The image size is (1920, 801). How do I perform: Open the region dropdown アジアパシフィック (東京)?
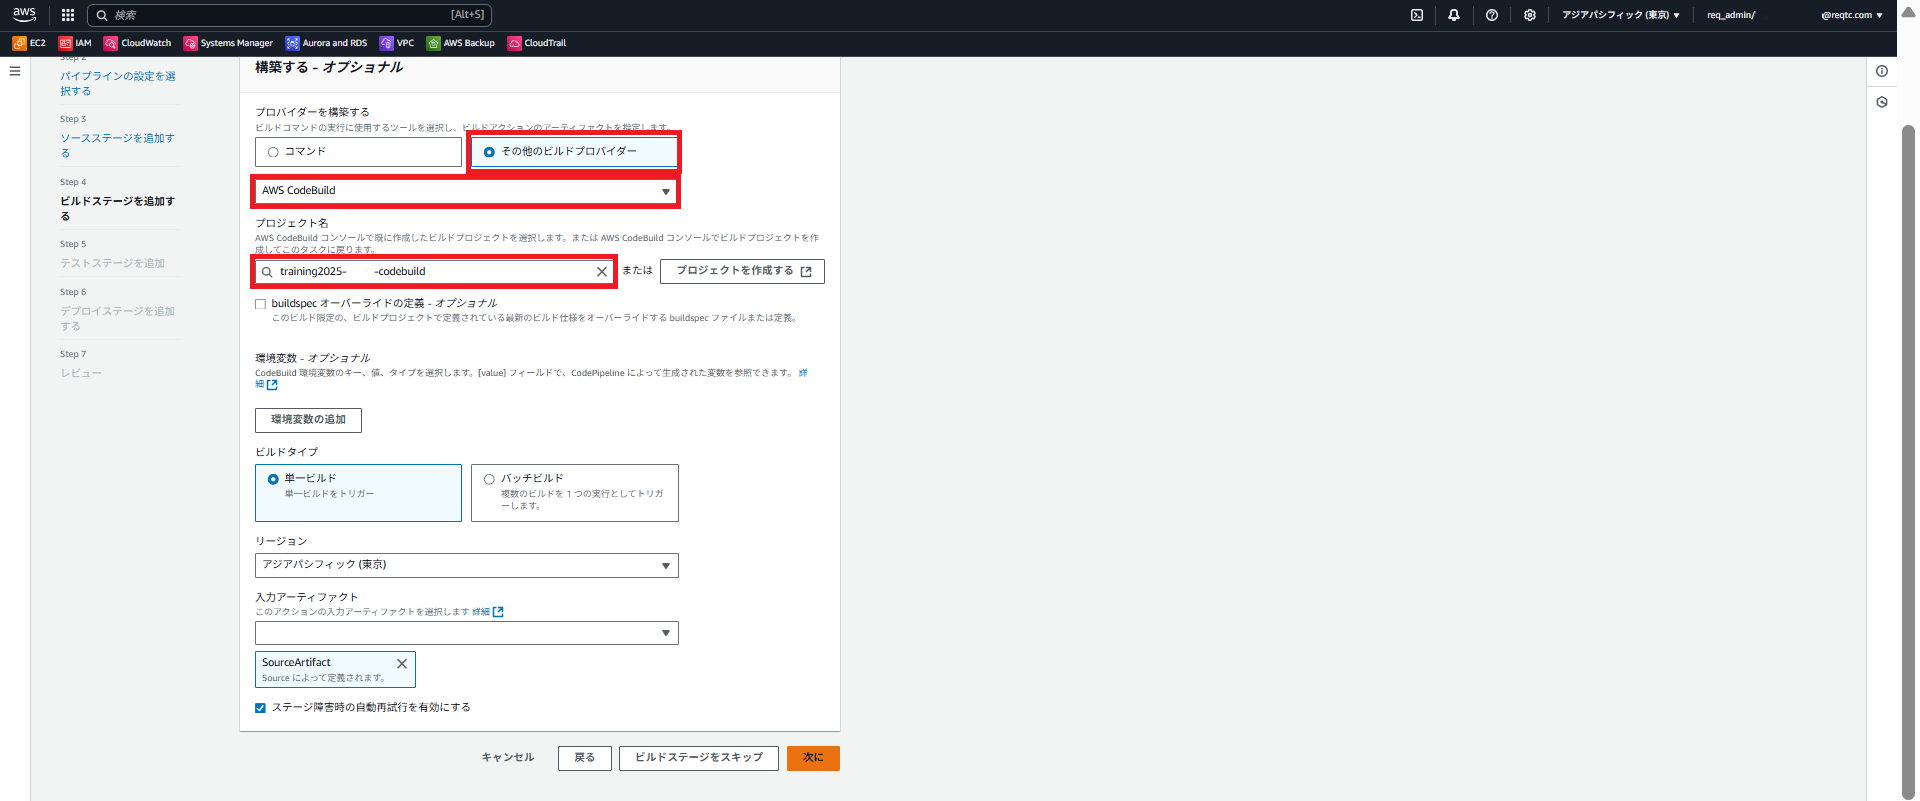tap(467, 565)
